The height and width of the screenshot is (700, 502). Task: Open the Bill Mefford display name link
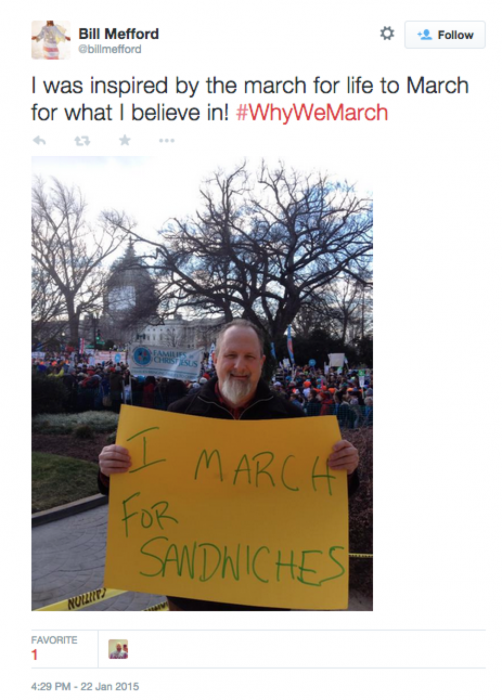pyautogui.click(x=118, y=33)
